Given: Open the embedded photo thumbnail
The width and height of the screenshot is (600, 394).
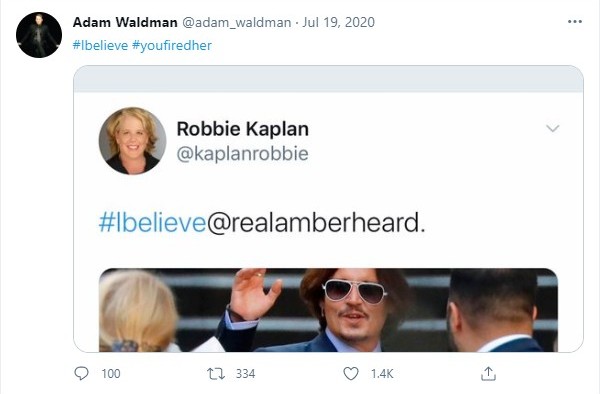Looking at the screenshot, I should click(328, 310).
